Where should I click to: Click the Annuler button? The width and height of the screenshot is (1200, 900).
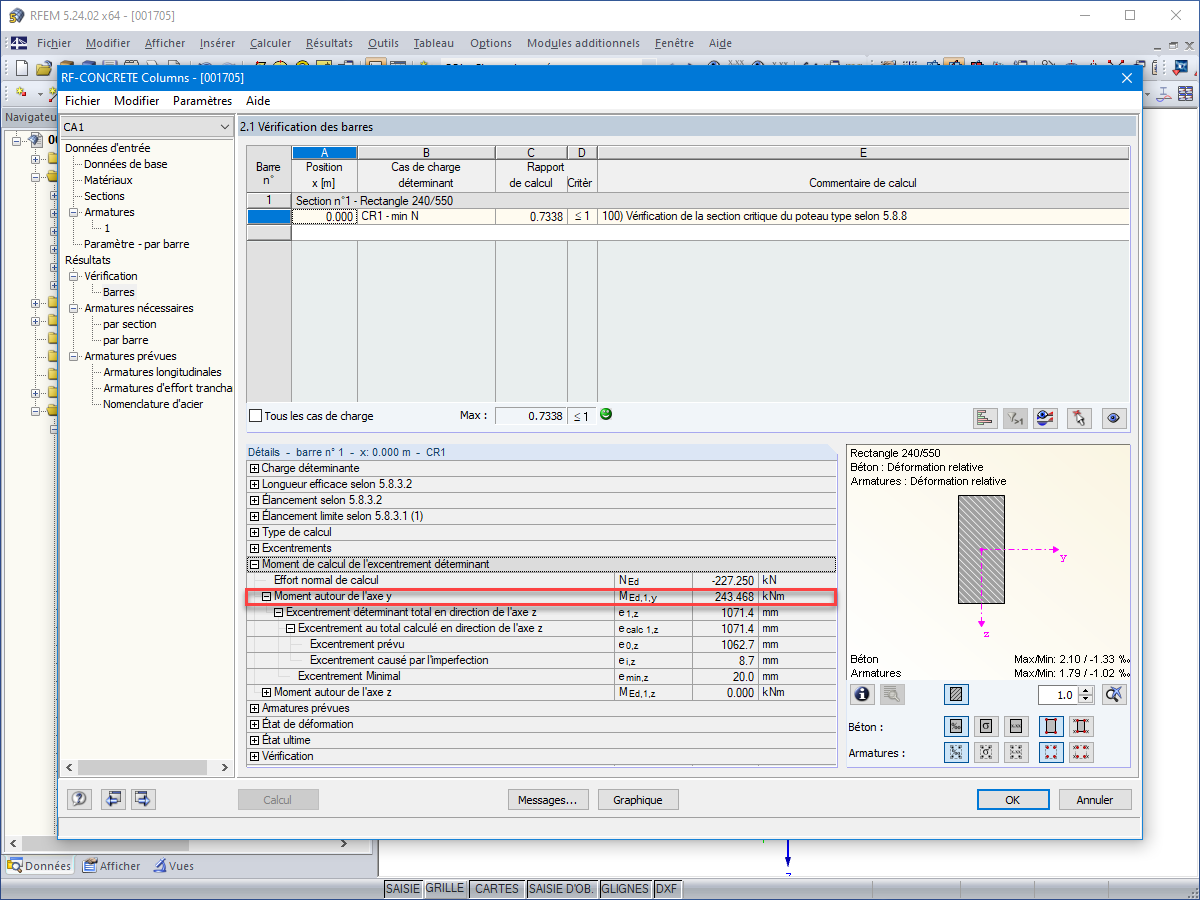point(1094,800)
